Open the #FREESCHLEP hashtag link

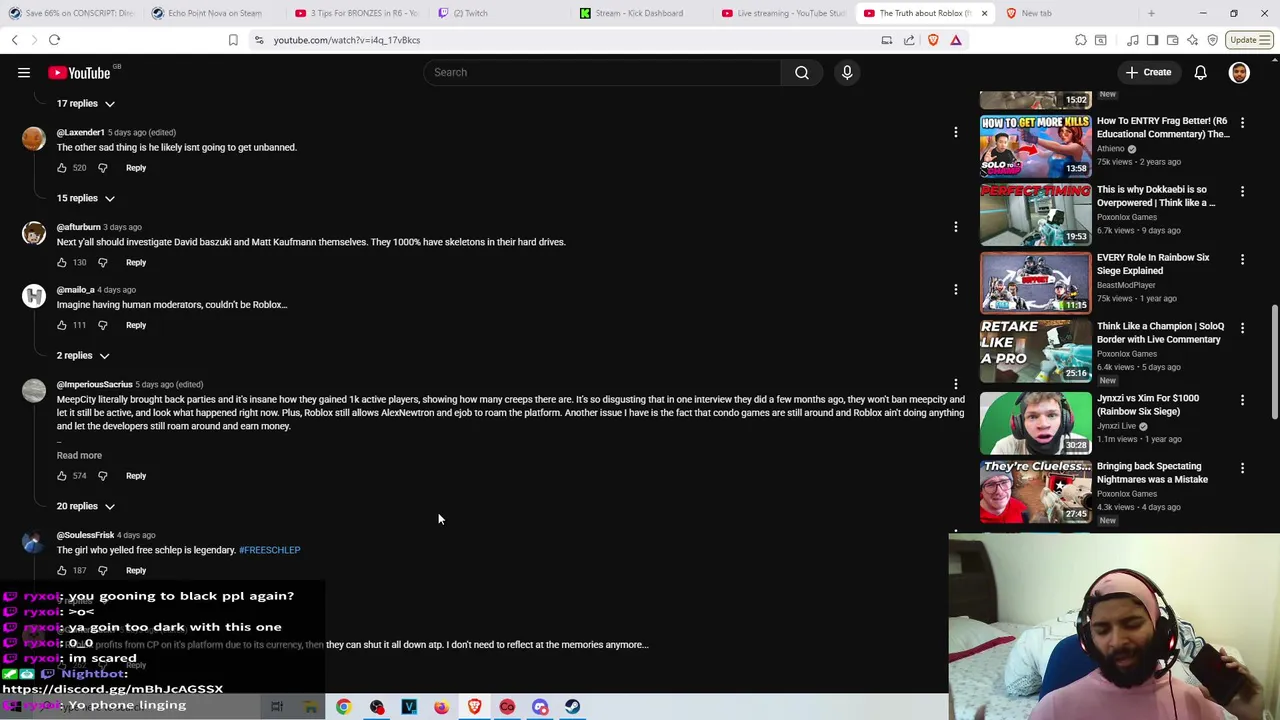[269, 550]
